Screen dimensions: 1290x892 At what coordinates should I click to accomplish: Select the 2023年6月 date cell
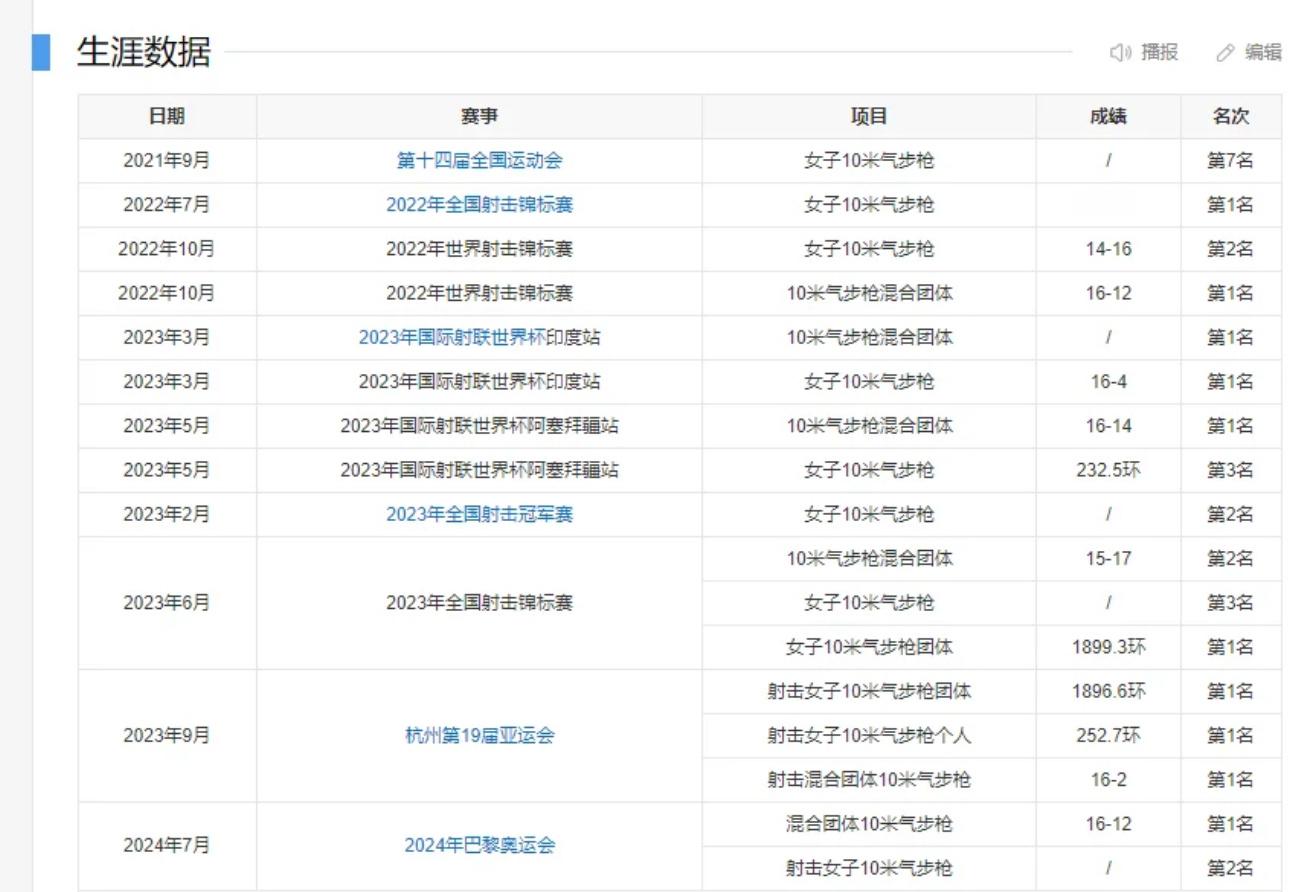pyautogui.click(x=167, y=603)
